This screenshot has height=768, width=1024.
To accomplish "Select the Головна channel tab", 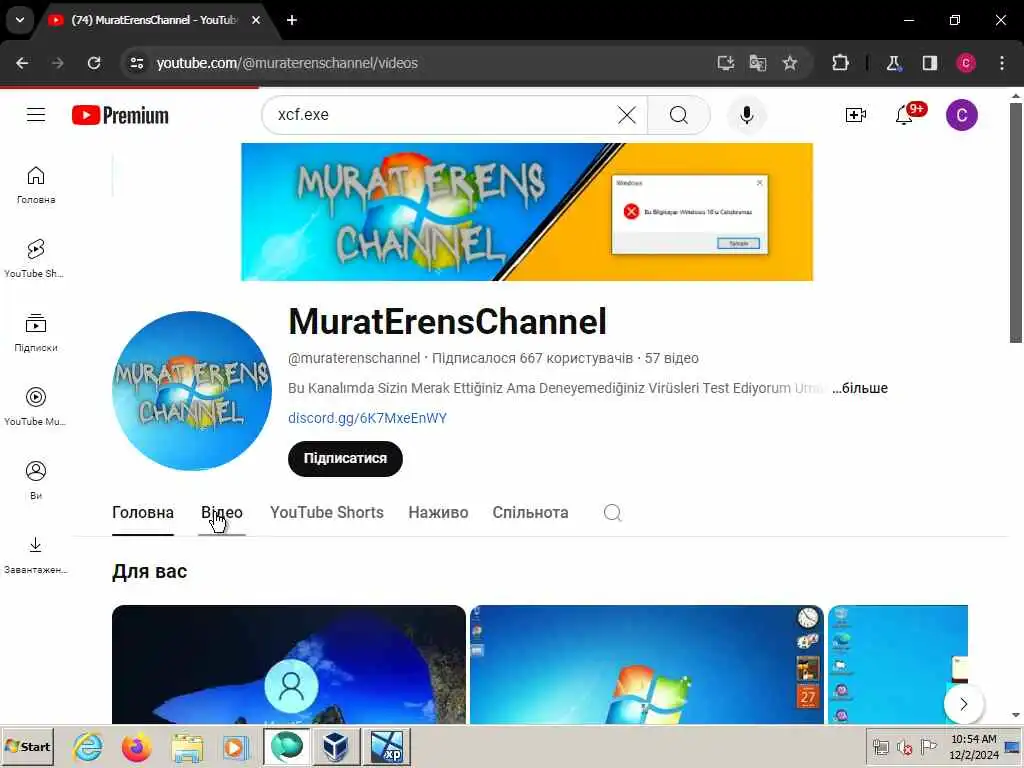I will (142, 513).
